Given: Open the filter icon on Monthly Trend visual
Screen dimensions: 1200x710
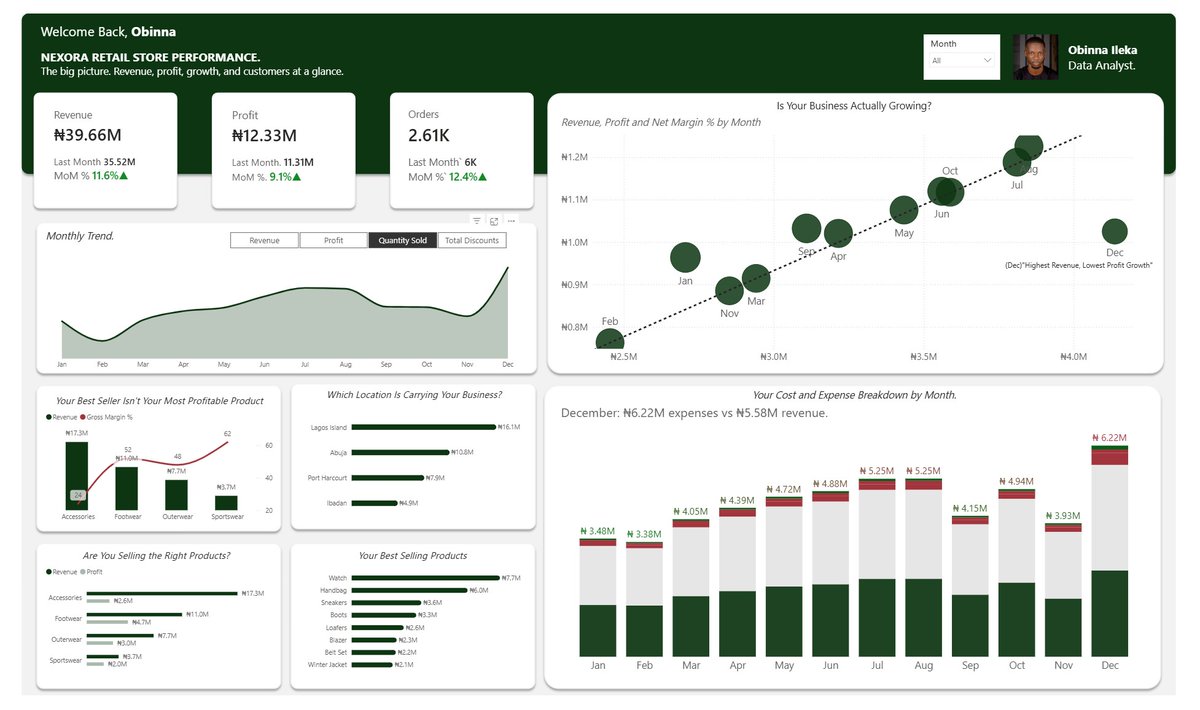Looking at the screenshot, I should pyautogui.click(x=477, y=221).
